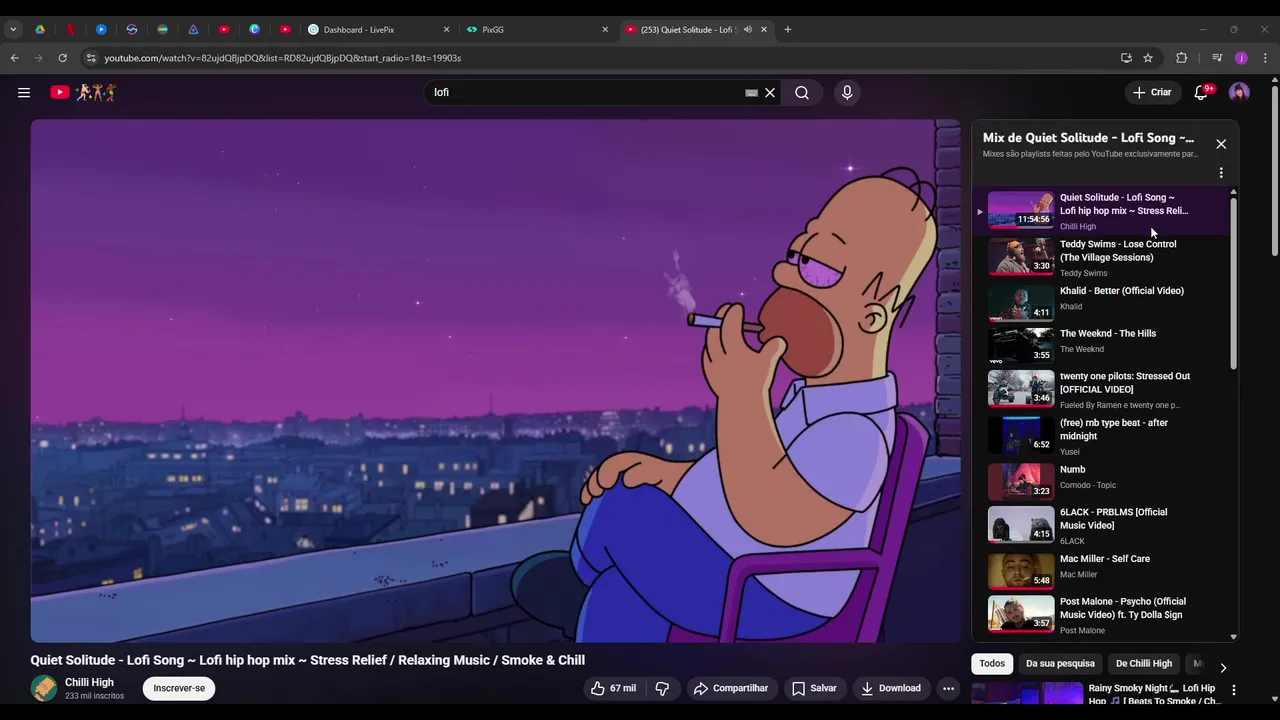Close the PixGG tab
The image size is (1280, 720).
tap(605, 29)
